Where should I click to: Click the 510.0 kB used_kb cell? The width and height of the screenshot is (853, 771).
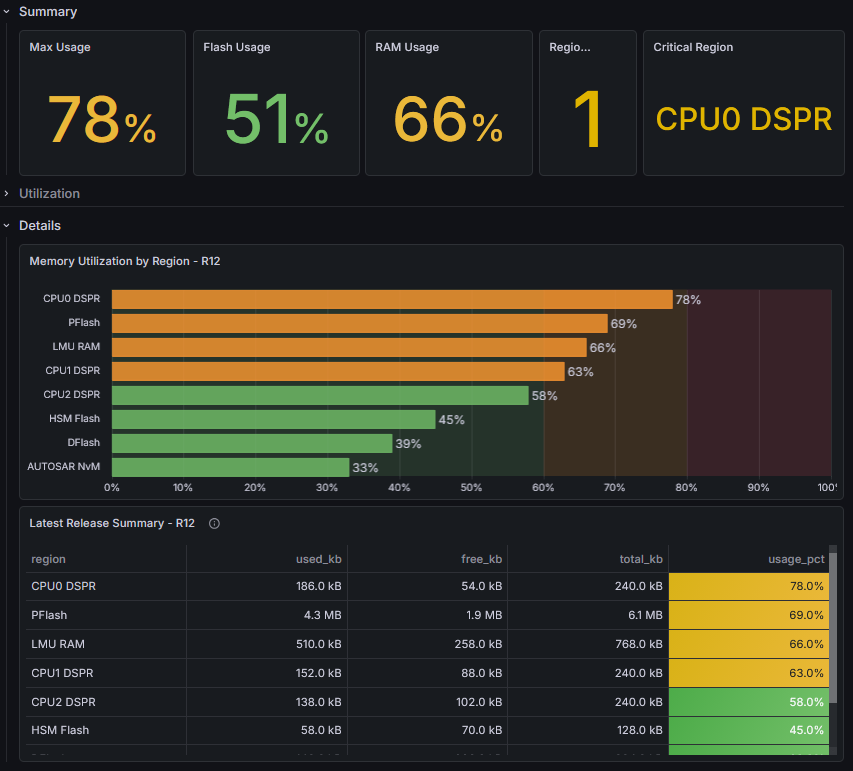[x=267, y=644]
